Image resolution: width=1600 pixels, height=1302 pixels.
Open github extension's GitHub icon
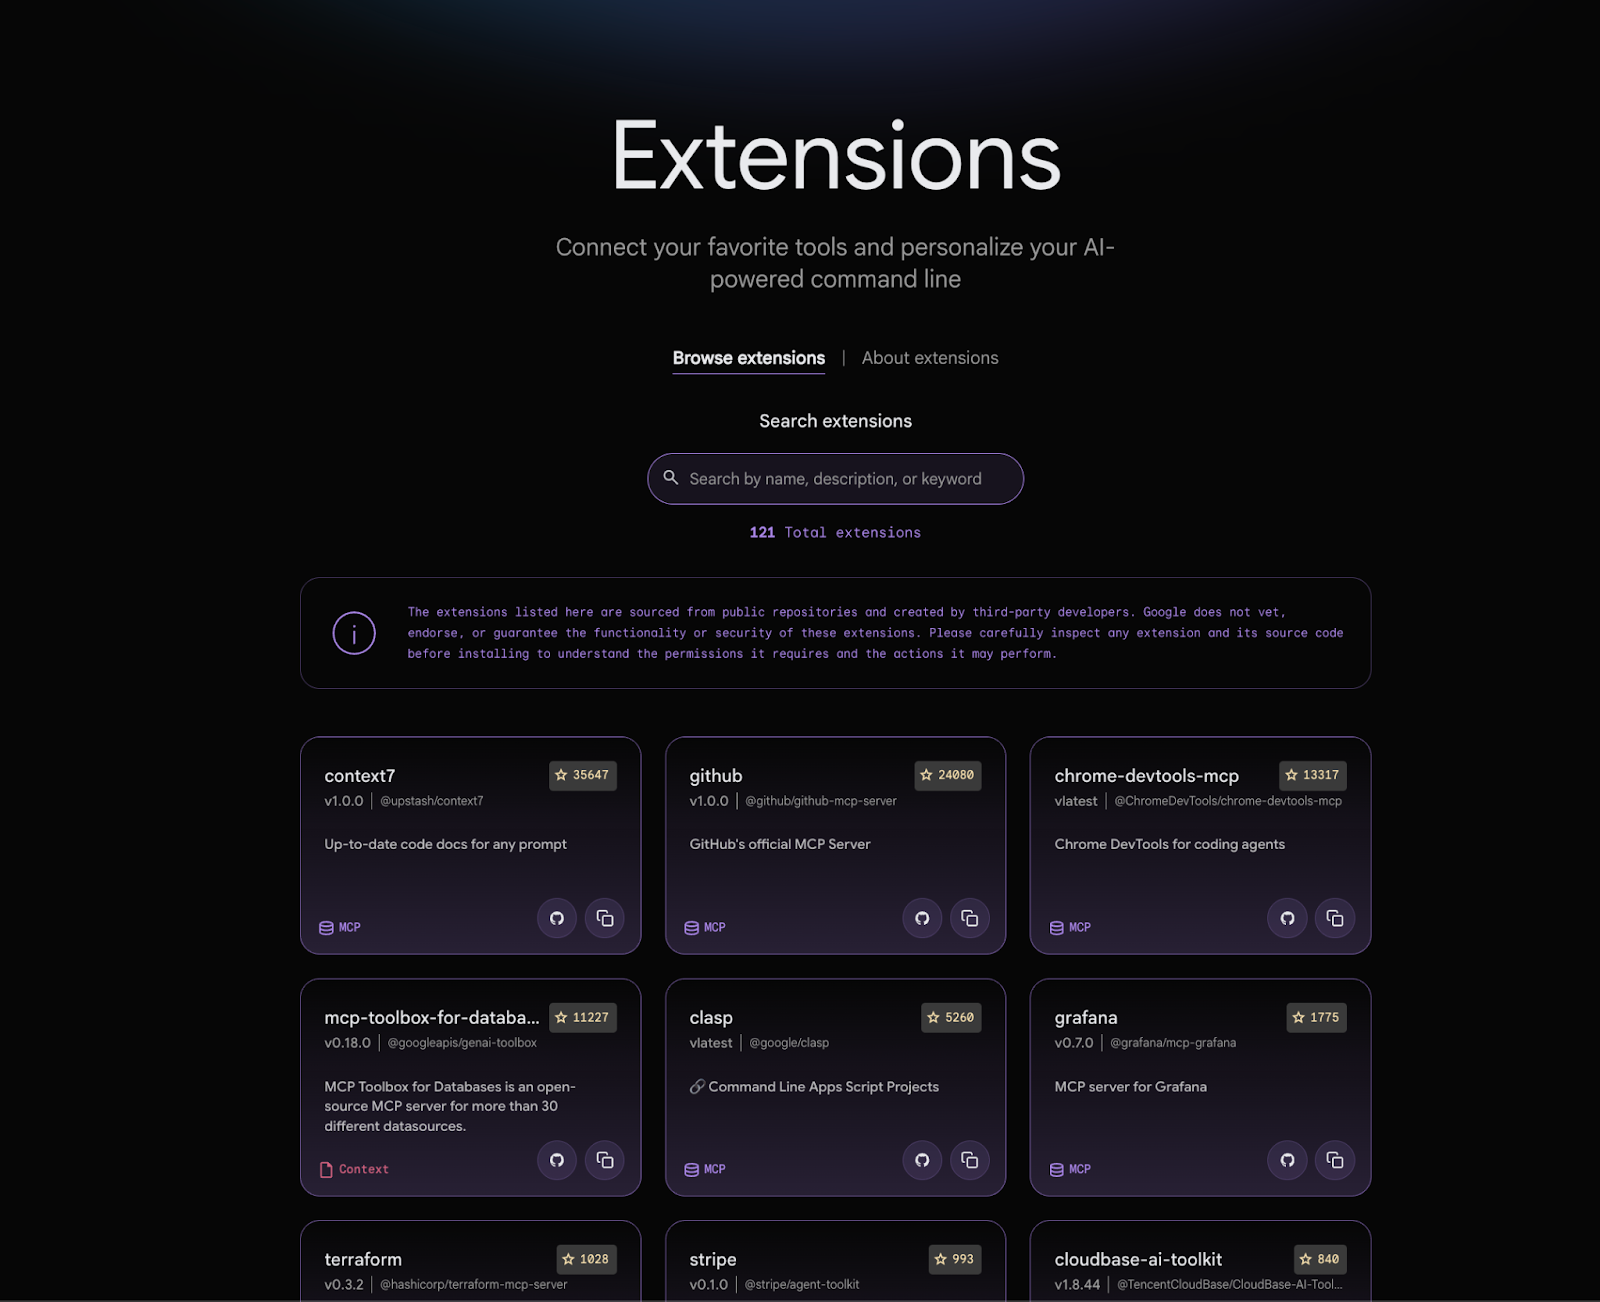(x=922, y=918)
